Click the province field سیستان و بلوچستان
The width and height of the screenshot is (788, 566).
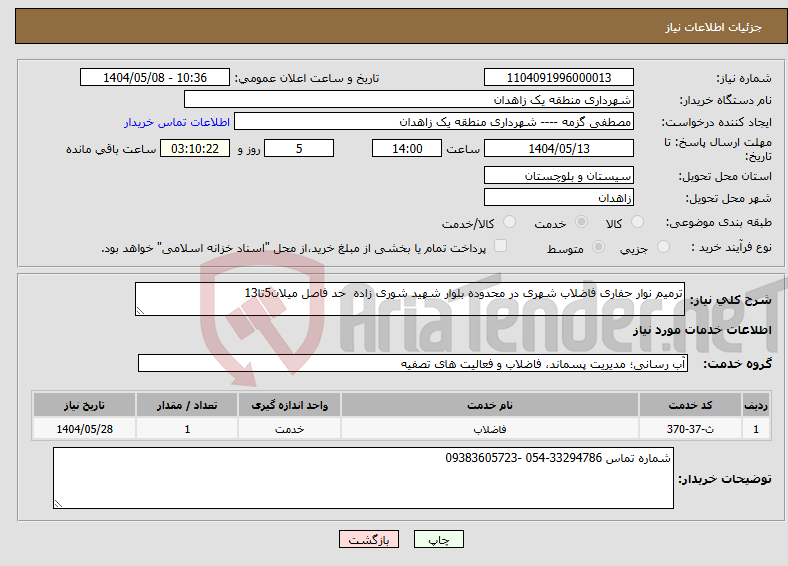(x=559, y=175)
